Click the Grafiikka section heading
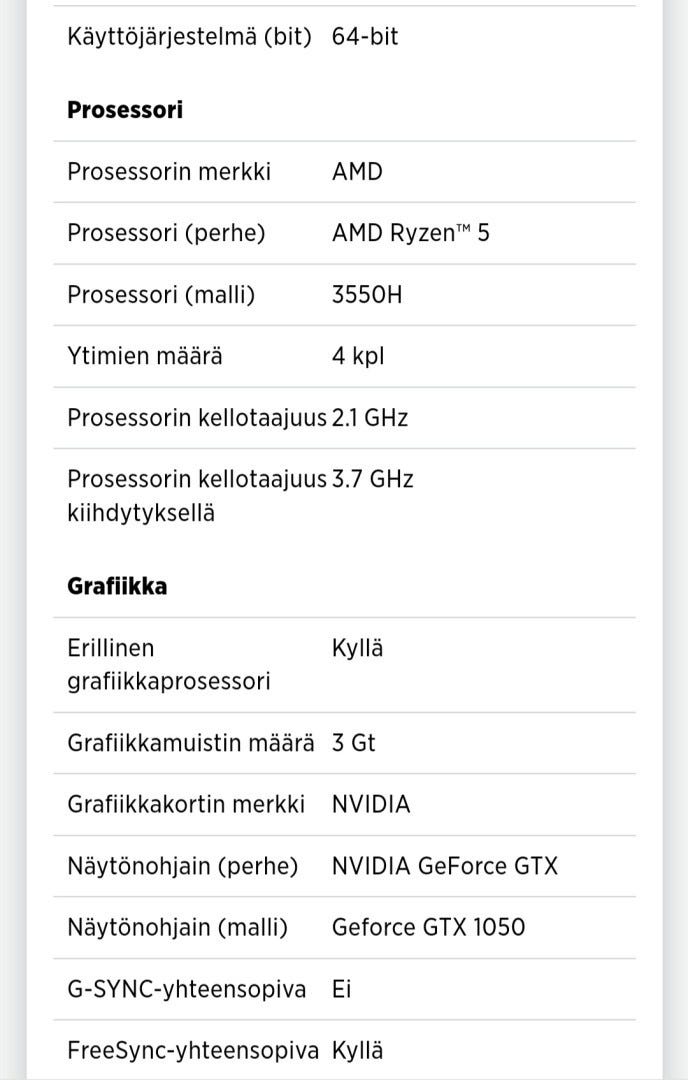688x1080 pixels. click(117, 586)
